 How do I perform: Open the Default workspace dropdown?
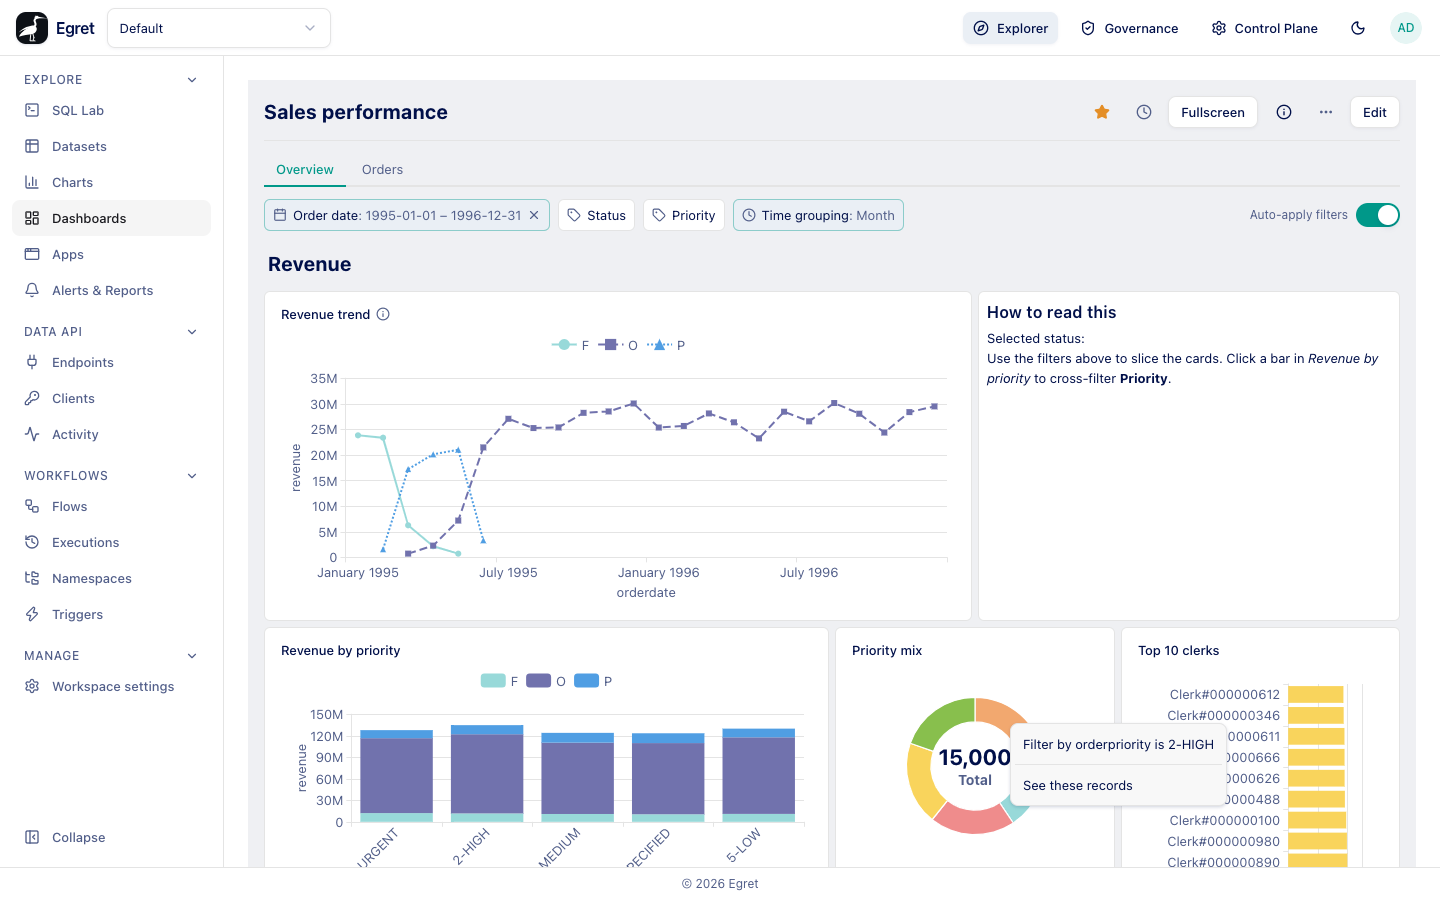click(219, 28)
